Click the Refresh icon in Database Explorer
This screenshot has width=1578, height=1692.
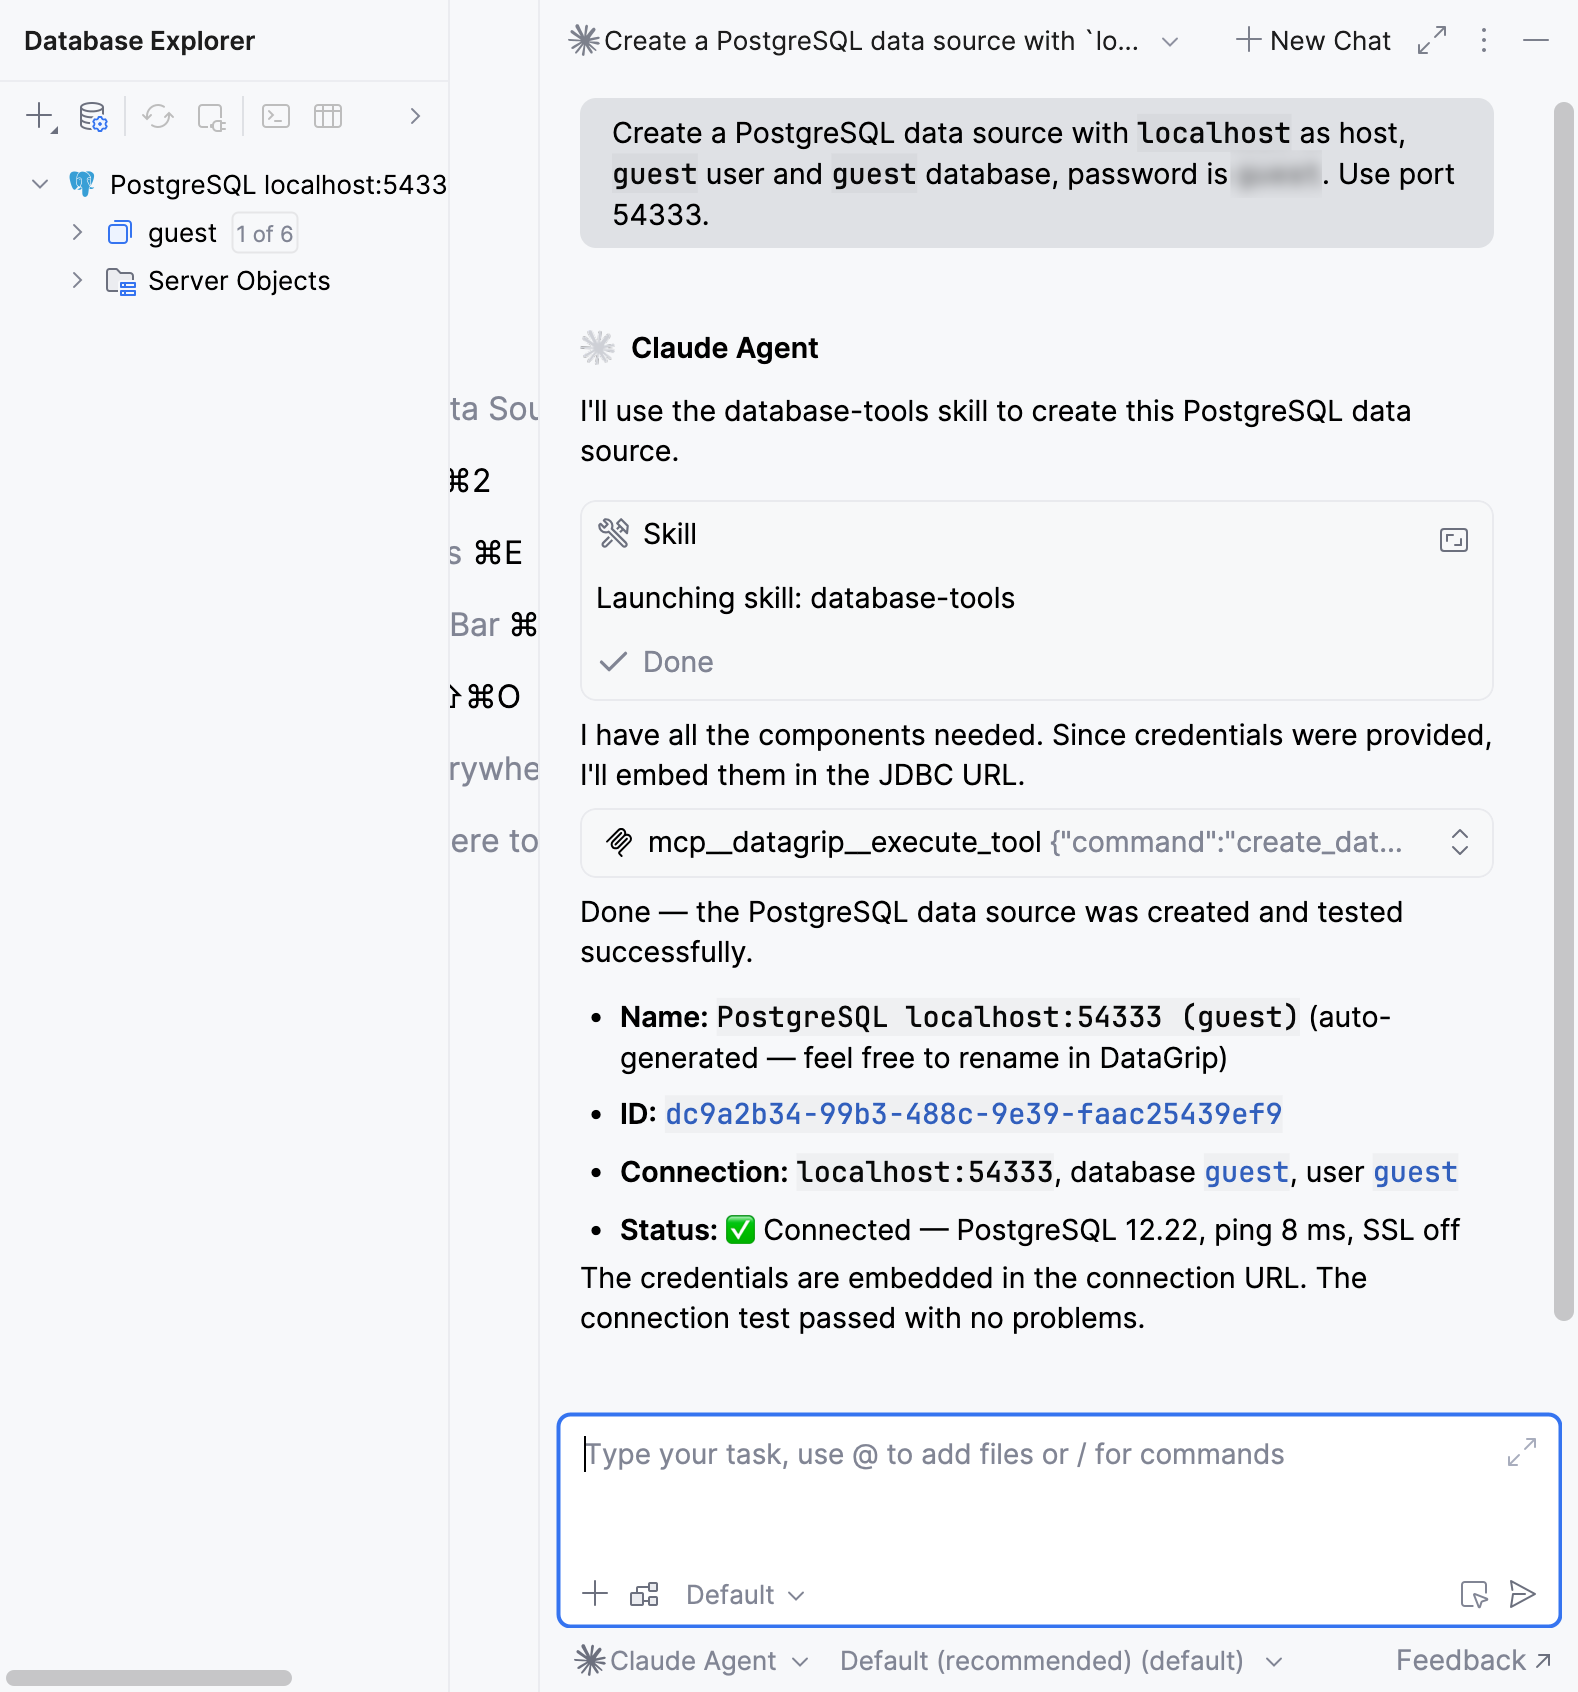click(158, 117)
